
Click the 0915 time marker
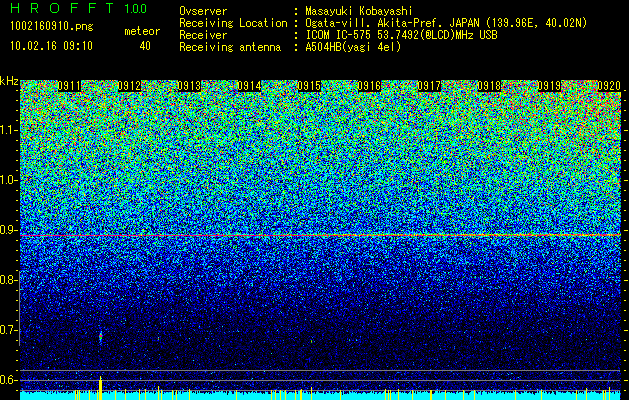click(309, 86)
